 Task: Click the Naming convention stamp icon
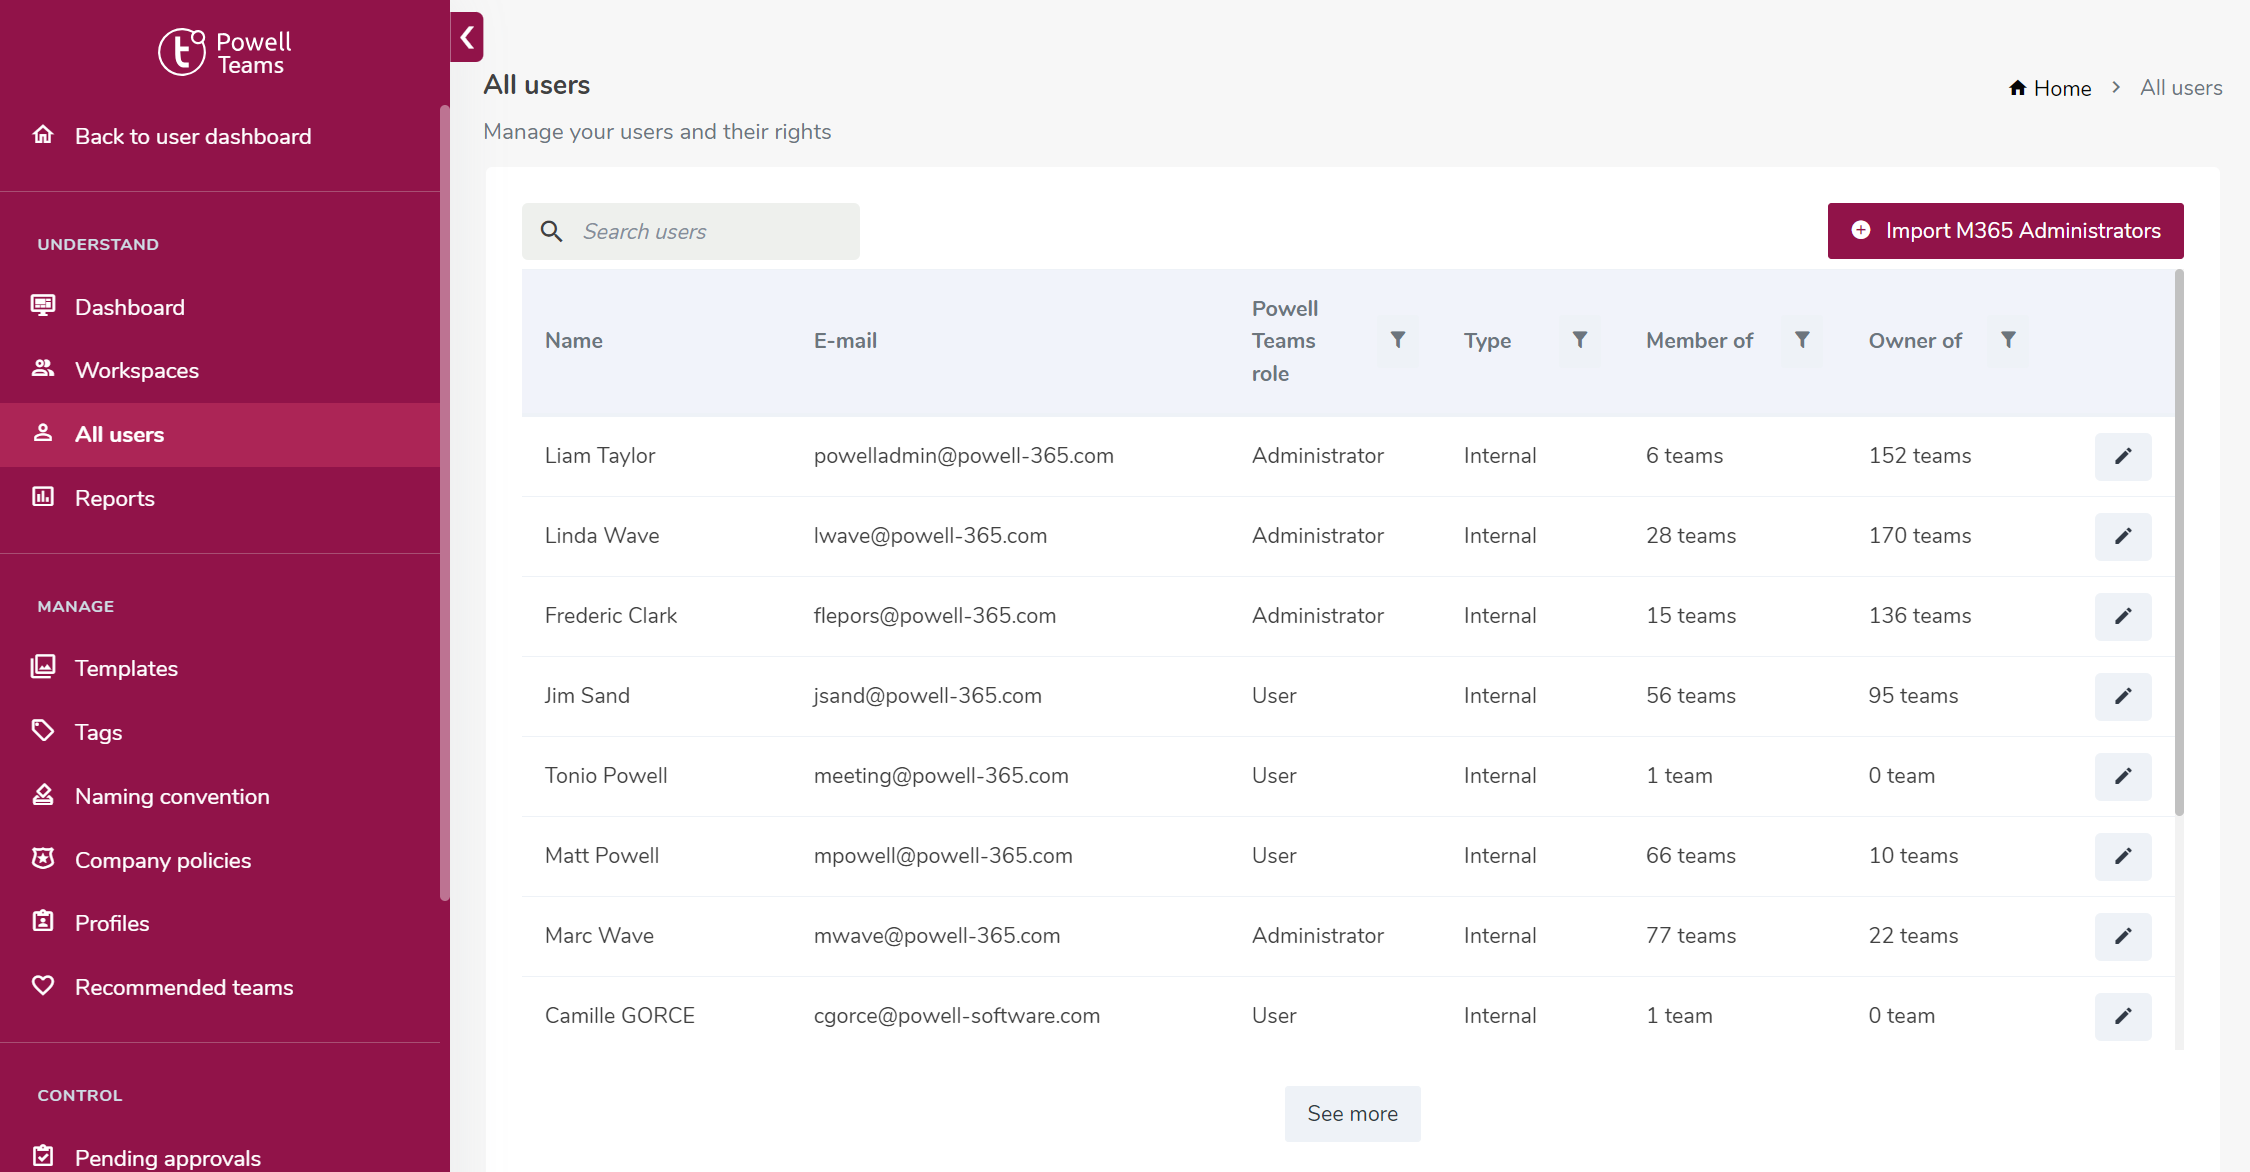click(x=43, y=794)
